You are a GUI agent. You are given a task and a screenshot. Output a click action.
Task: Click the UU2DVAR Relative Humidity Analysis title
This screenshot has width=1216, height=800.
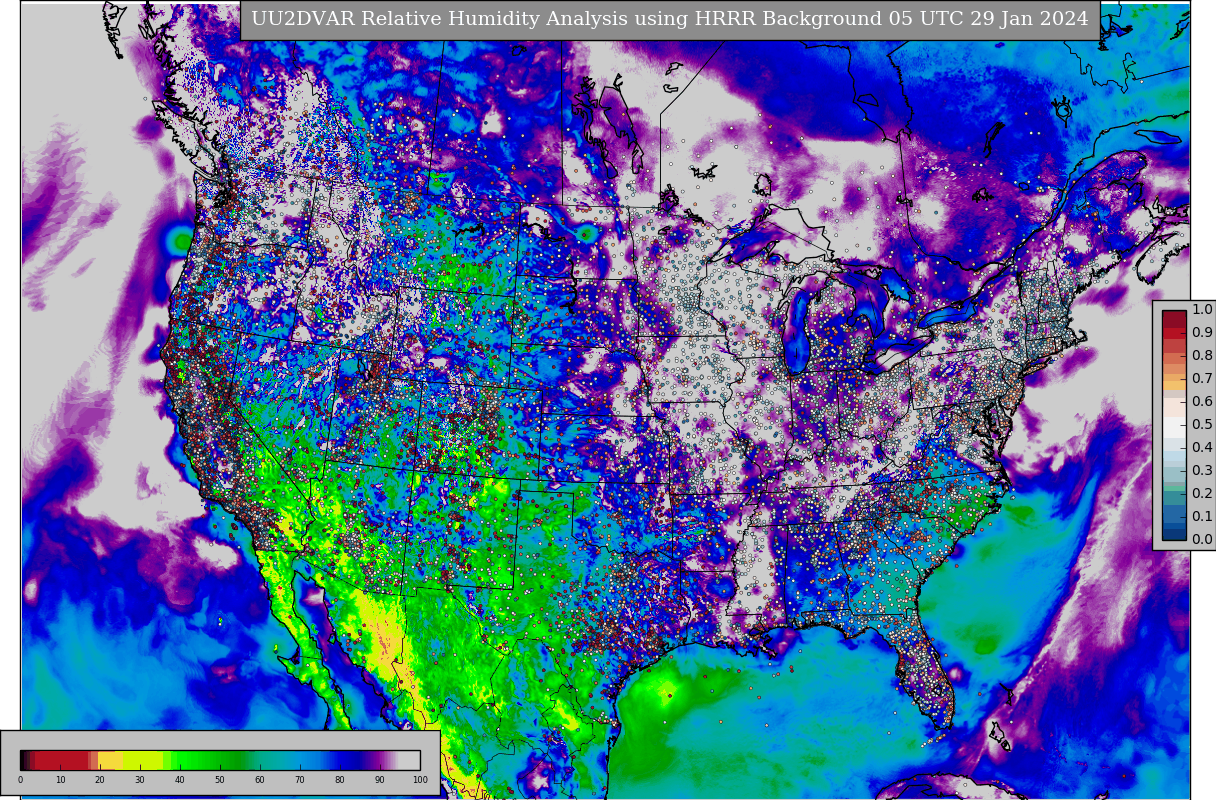tap(670, 19)
